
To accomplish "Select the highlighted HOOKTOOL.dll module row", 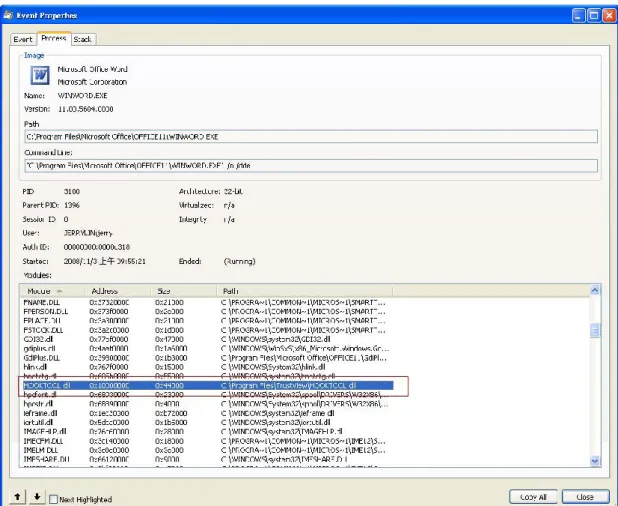I will (207, 385).
